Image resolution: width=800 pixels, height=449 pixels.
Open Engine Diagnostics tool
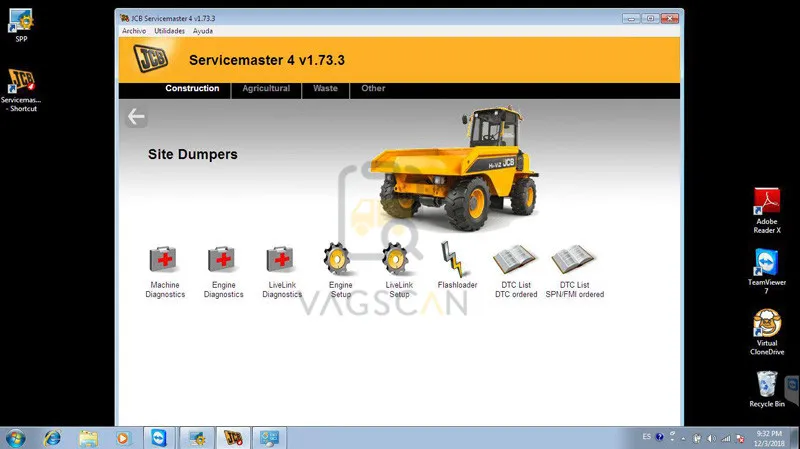[x=223, y=272]
